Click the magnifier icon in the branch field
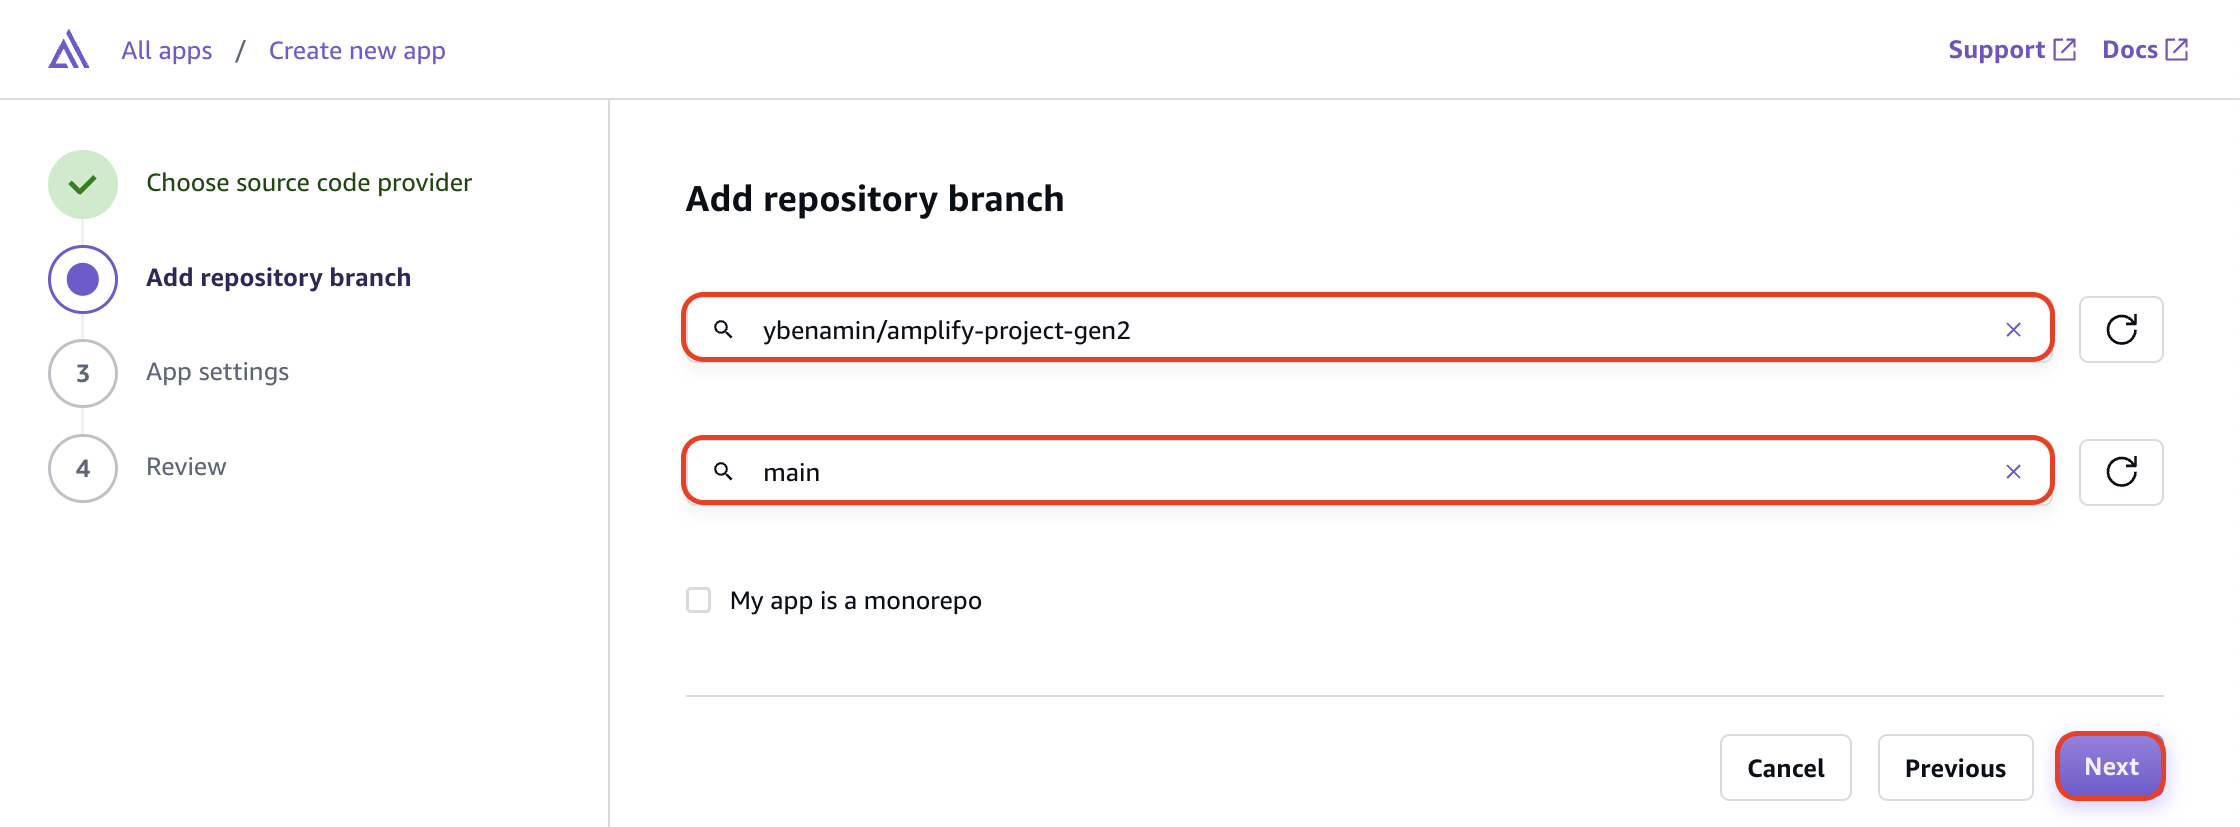 [724, 471]
